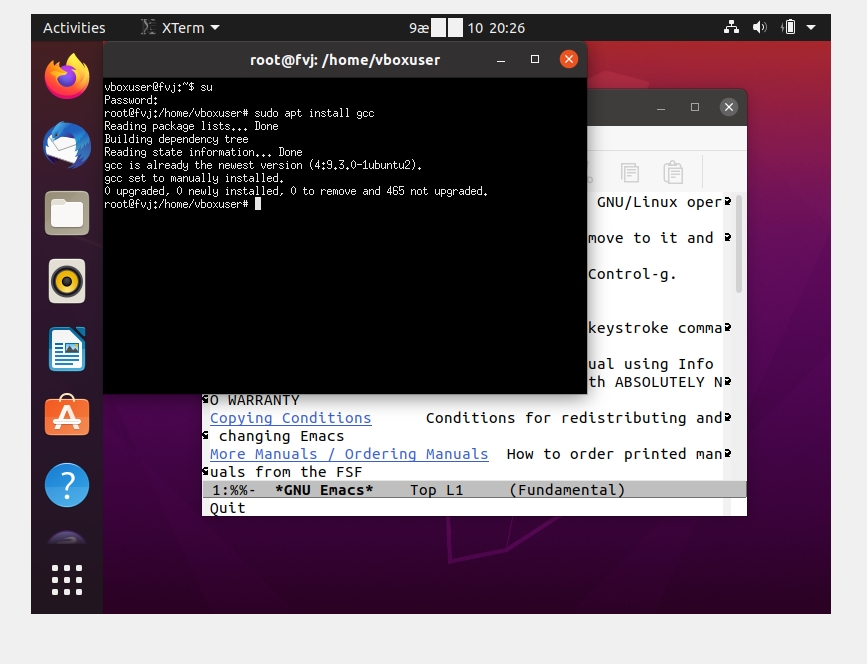Click the Building dependency tree line
Screen dimensions: 867x664
pos(176,139)
